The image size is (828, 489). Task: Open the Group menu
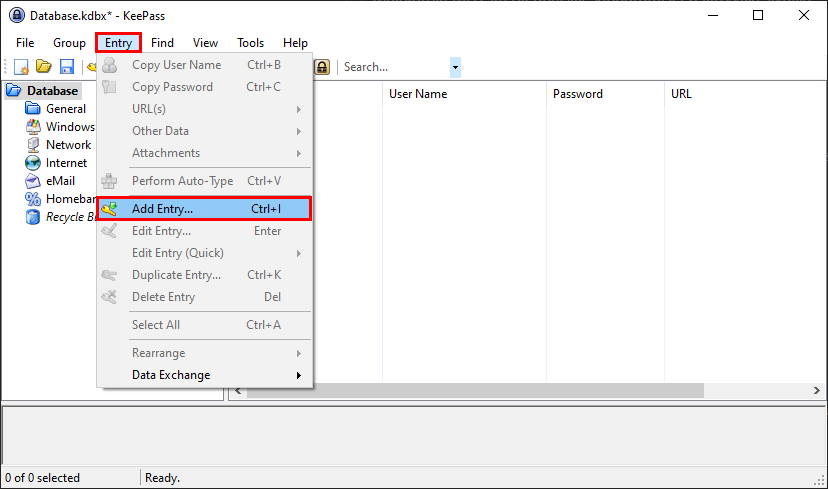(x=69, y=43)
